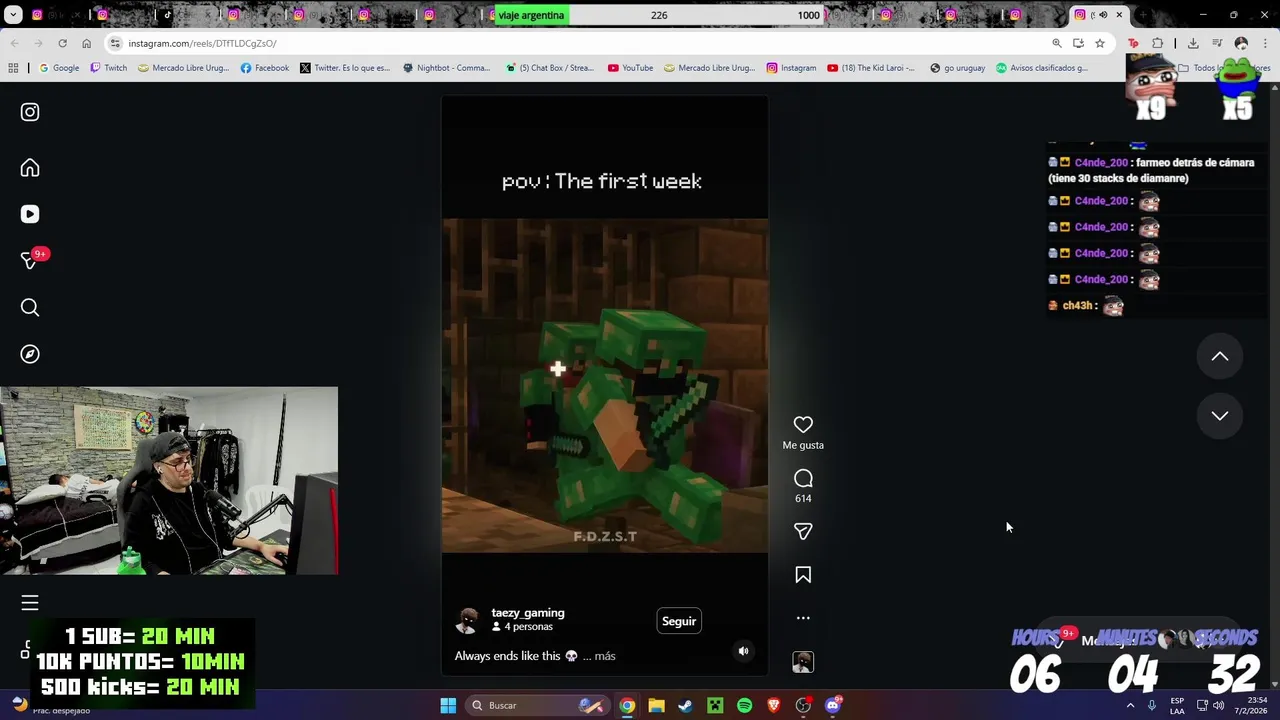Expand the caption with 'más'
The width and height of the screenshot is (1280, 720).
pyautogui.click(x=605, y=656)
